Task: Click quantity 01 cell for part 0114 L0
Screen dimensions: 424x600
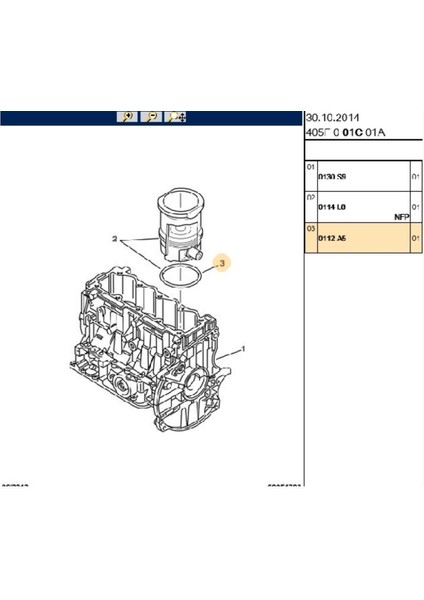Action: point(416,207)
